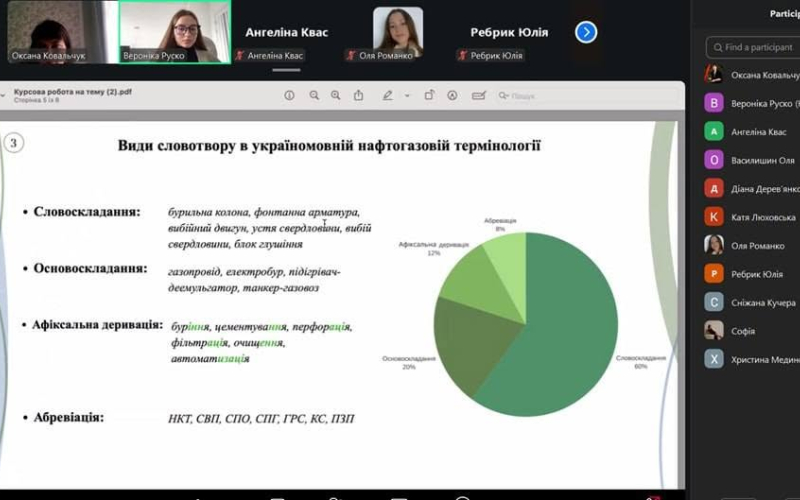The image size is (800, 500).
Task: Select Ангеліна Квас in participants list
Action: point(752,132)
